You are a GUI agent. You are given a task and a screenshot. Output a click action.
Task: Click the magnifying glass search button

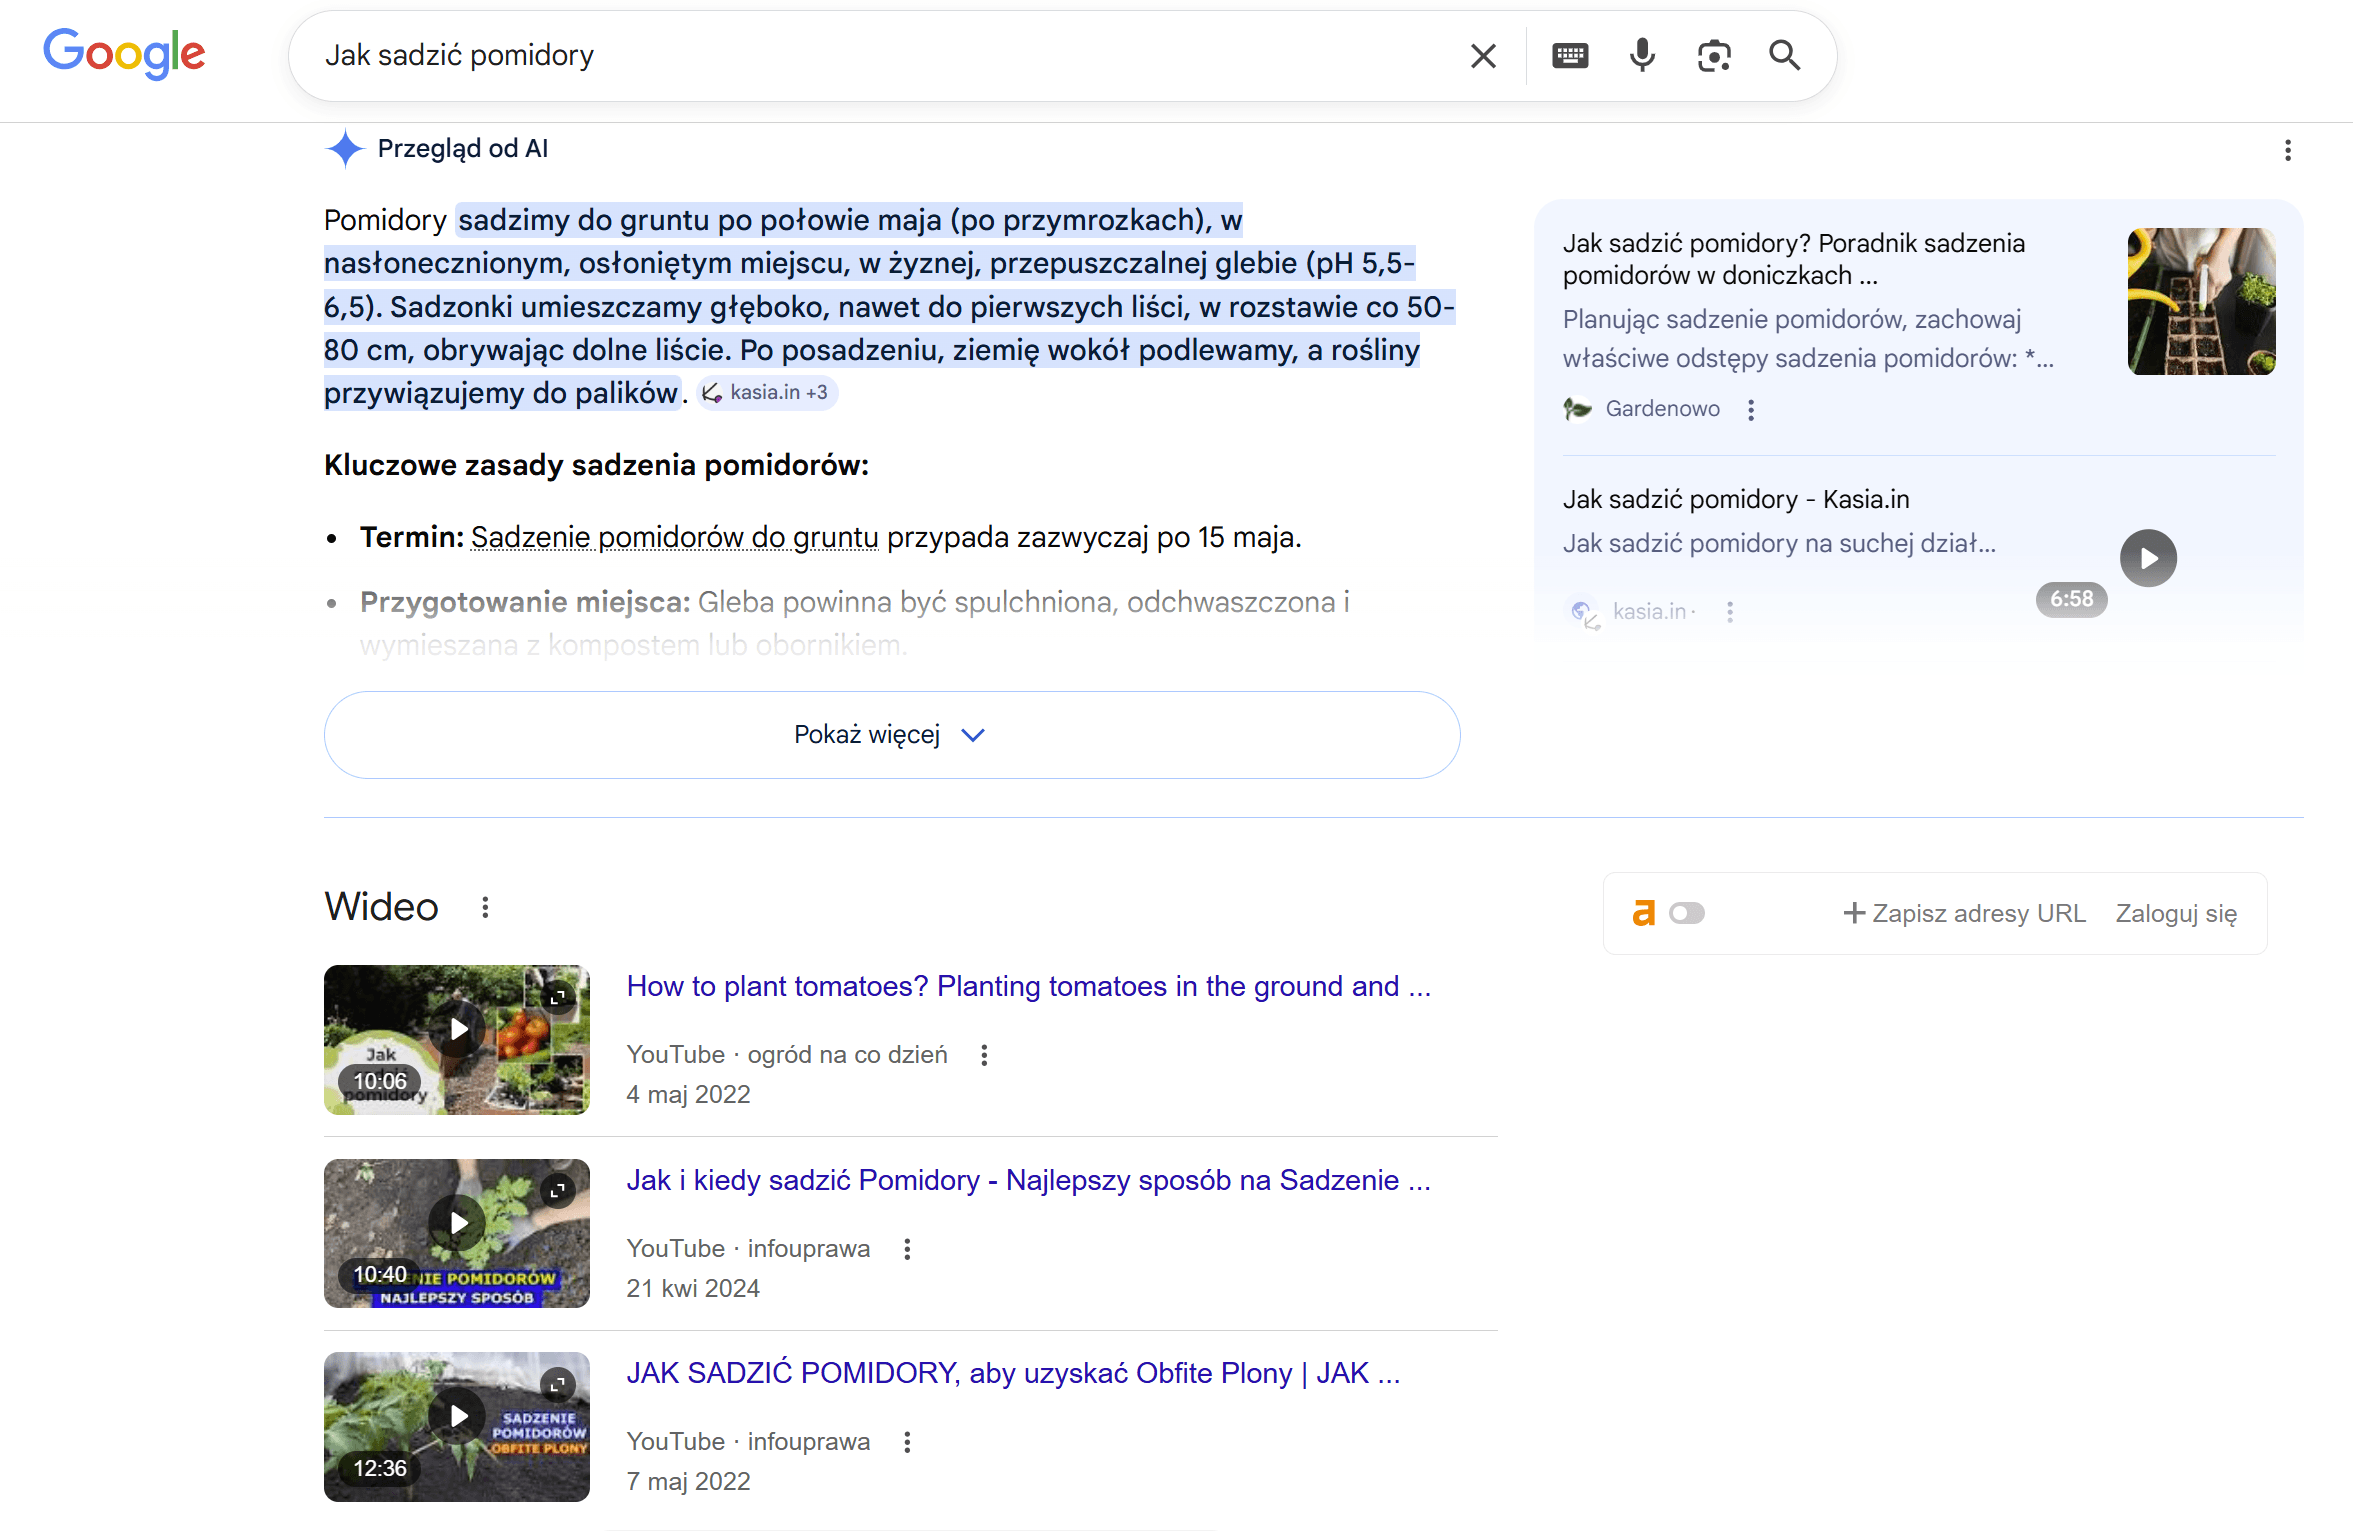(1785, 56)
